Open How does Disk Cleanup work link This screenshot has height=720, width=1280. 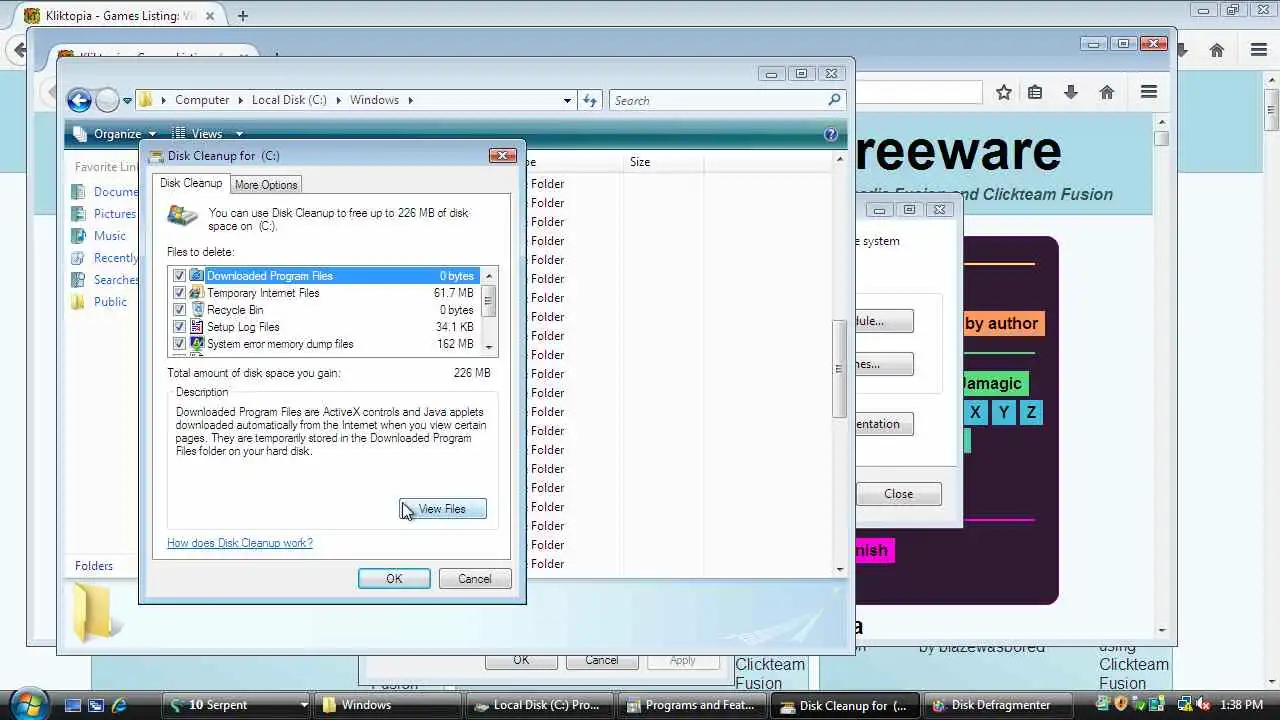pyautogui.click(x=240, y=543)
